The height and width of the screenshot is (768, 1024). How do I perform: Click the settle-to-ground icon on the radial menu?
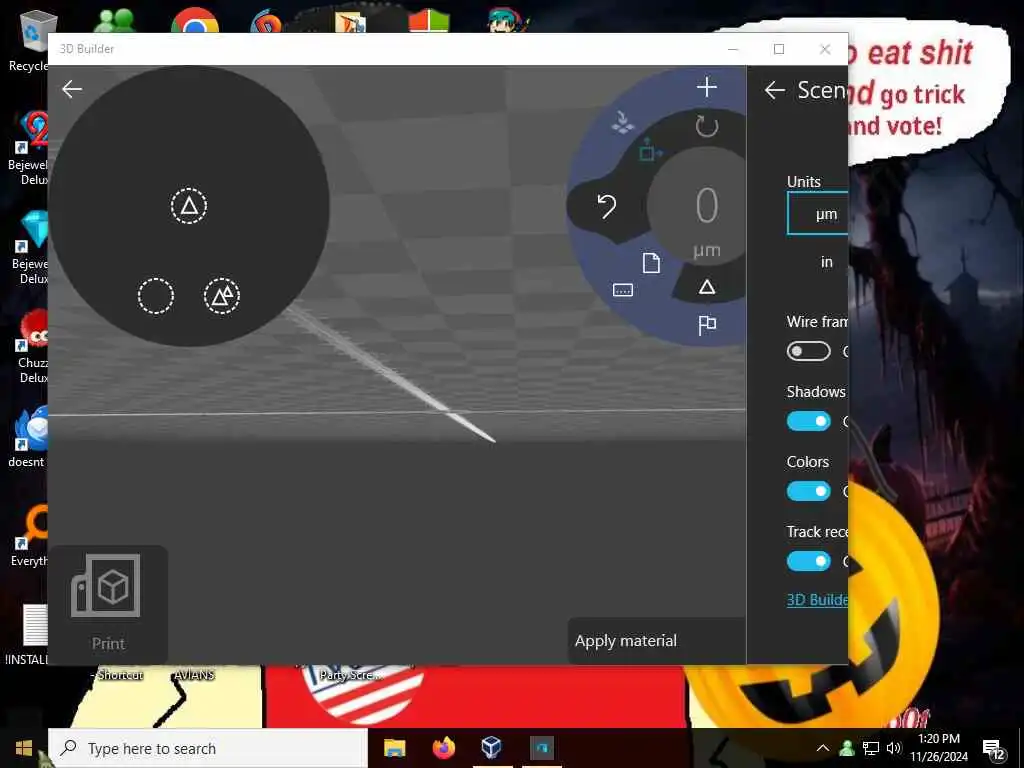point(622,123)
